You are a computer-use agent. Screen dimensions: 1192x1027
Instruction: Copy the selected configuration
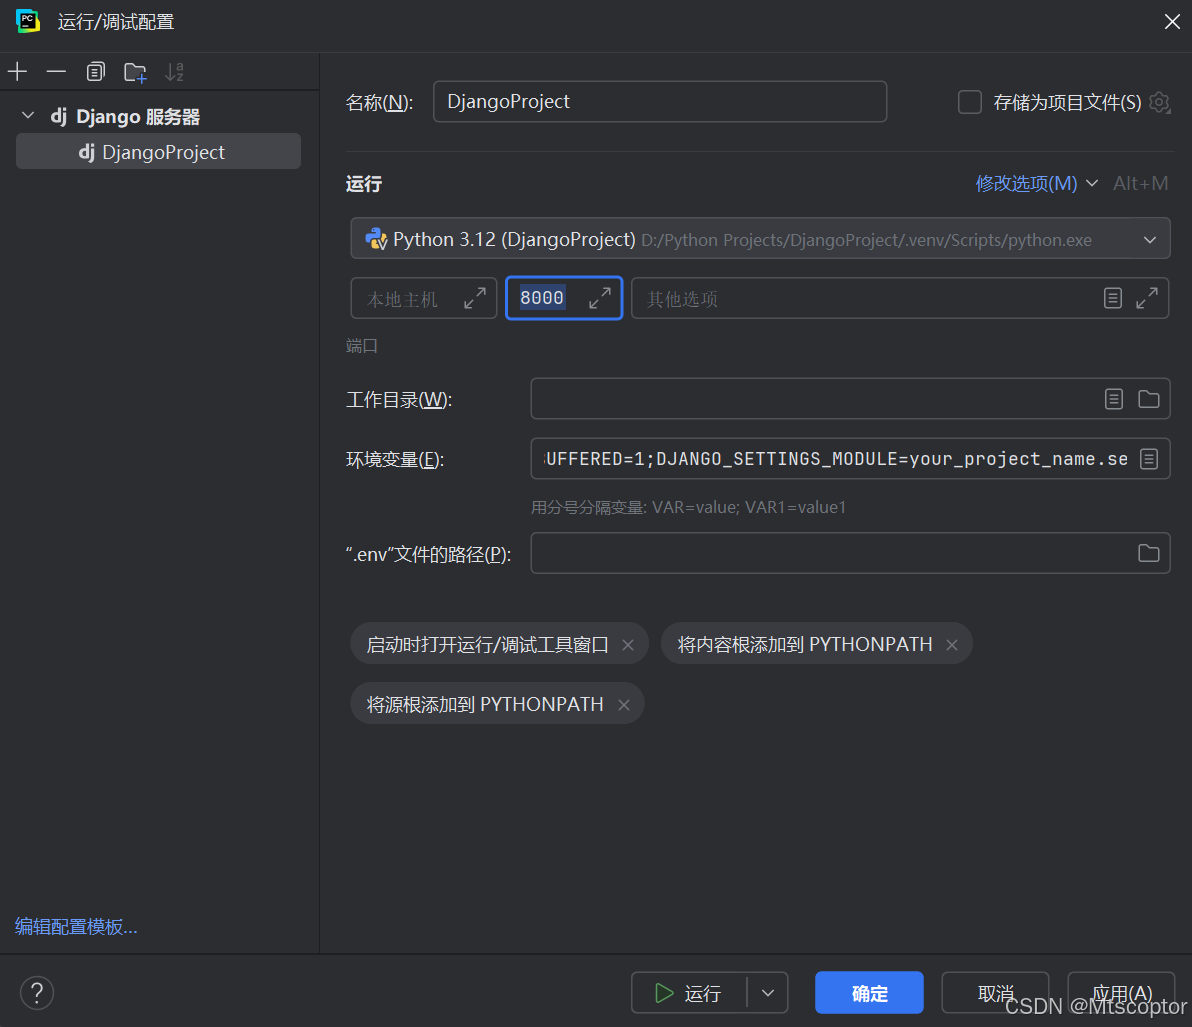95,72
